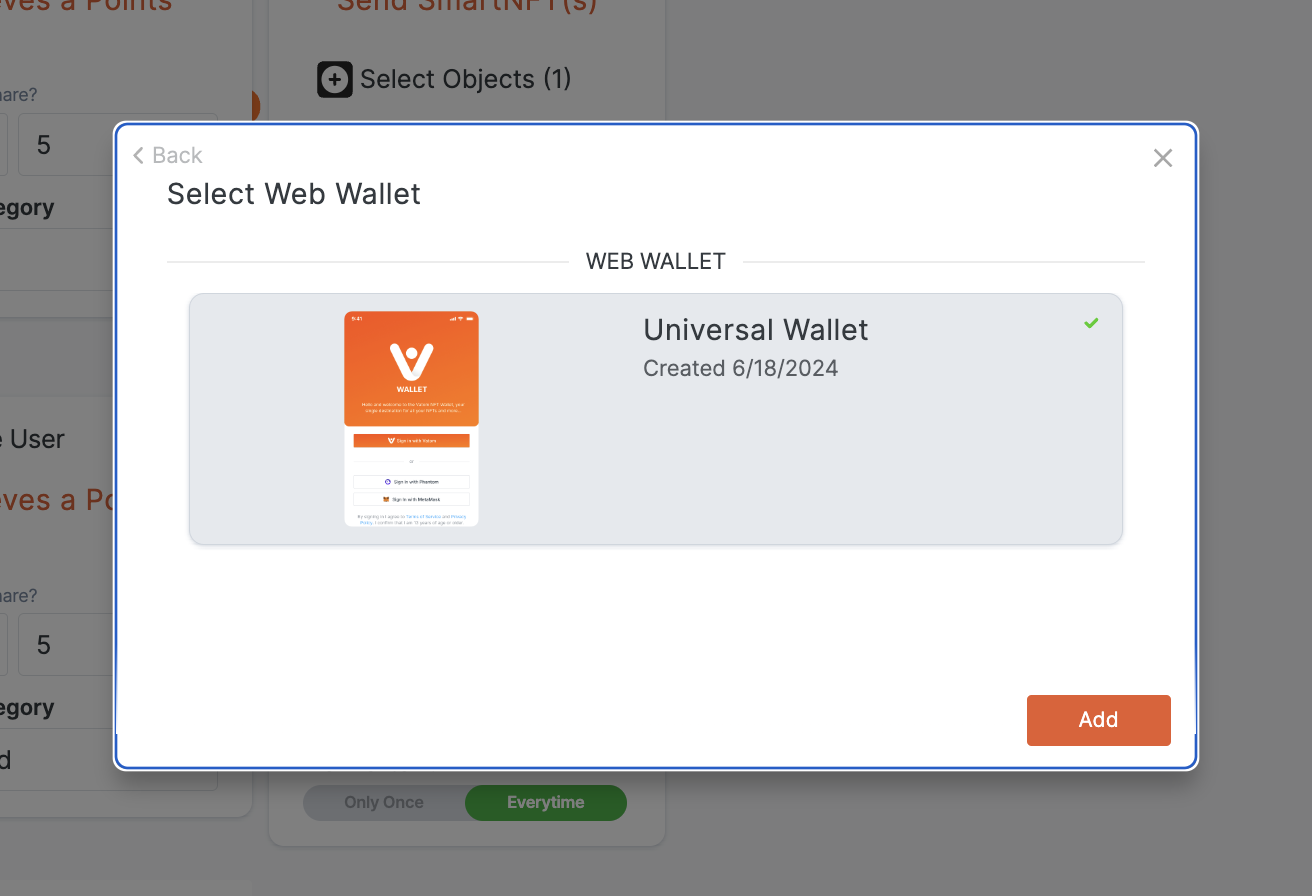
Task: Select the Universal Wallet title
Action: click(x=756, y=330)
